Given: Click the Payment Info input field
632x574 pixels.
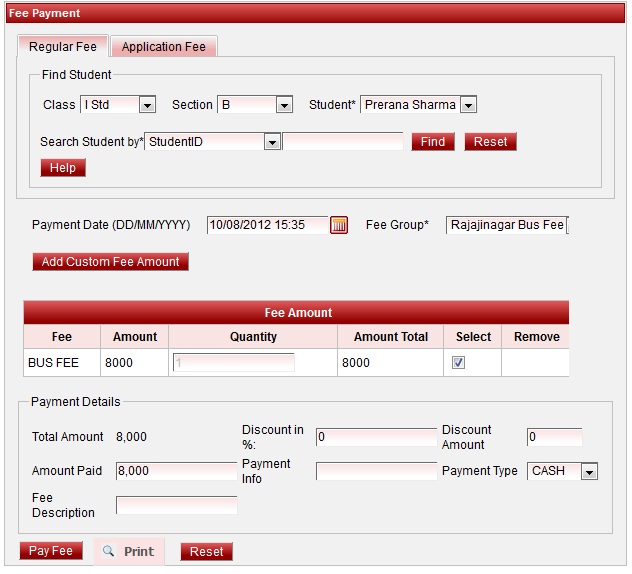Looking at the screenshot, I should coord(376,471).
